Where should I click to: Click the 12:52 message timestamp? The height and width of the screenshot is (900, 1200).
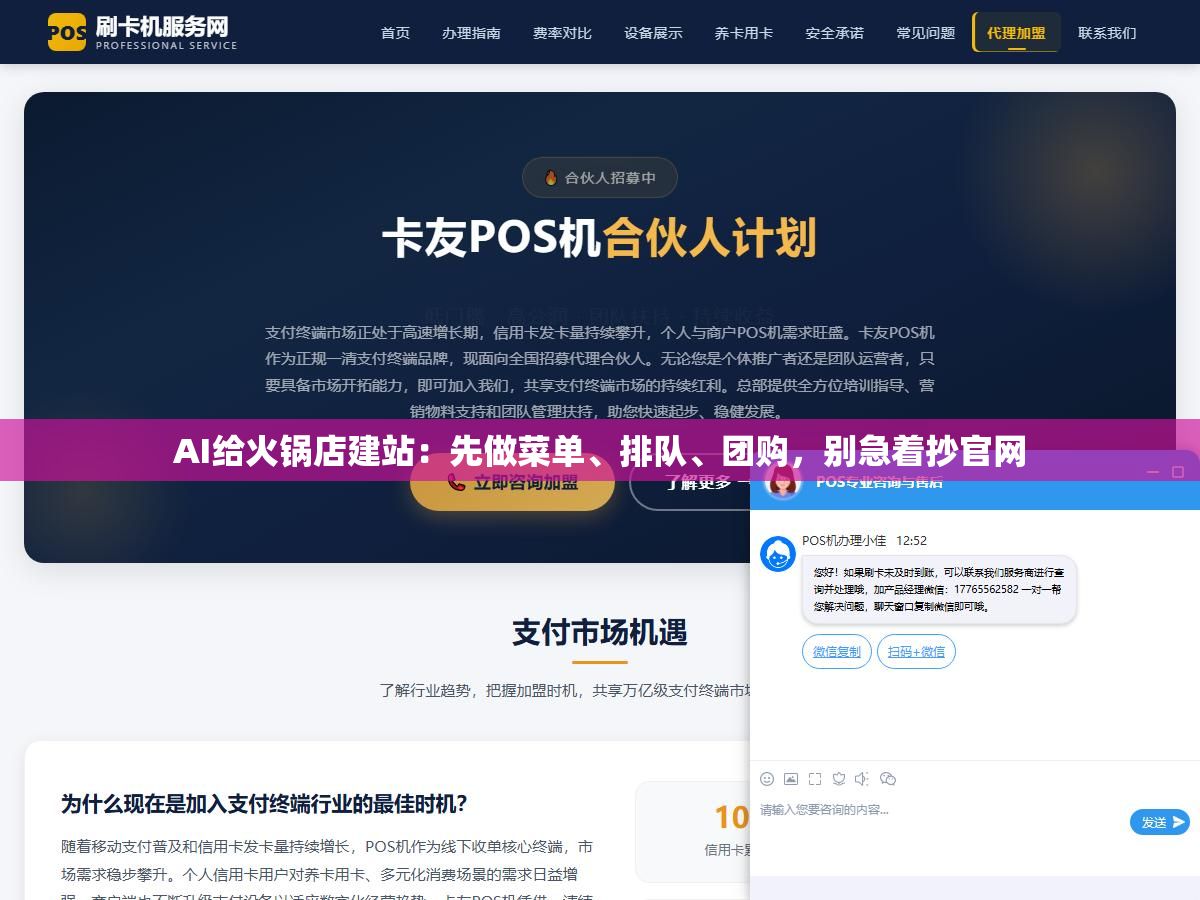911,540
